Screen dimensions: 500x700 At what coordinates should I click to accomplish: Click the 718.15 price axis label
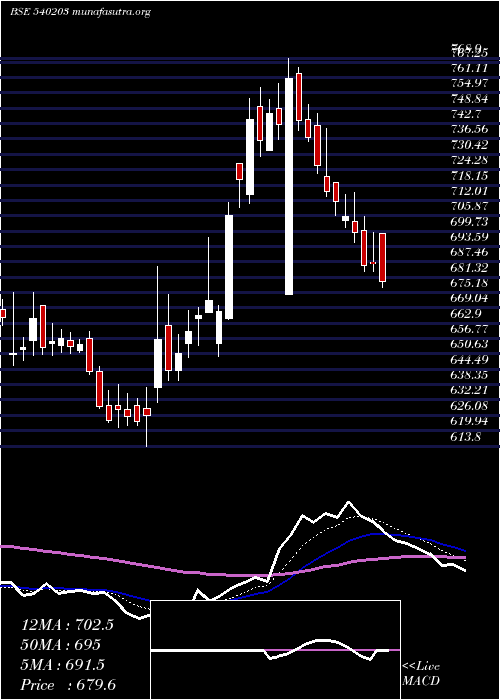coord(469,175)
